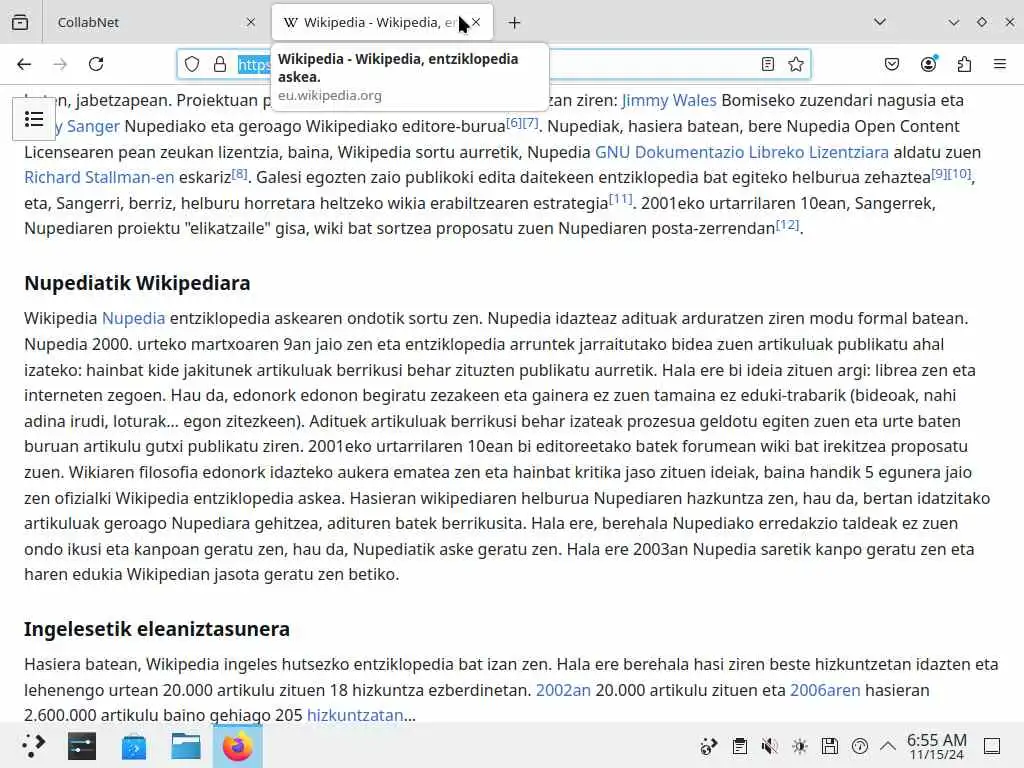Image resolution: width=1024 pixels, height=768 pixels.
Task: Open Dolphin file manager from taskbar
Action: tap(185, 746)
